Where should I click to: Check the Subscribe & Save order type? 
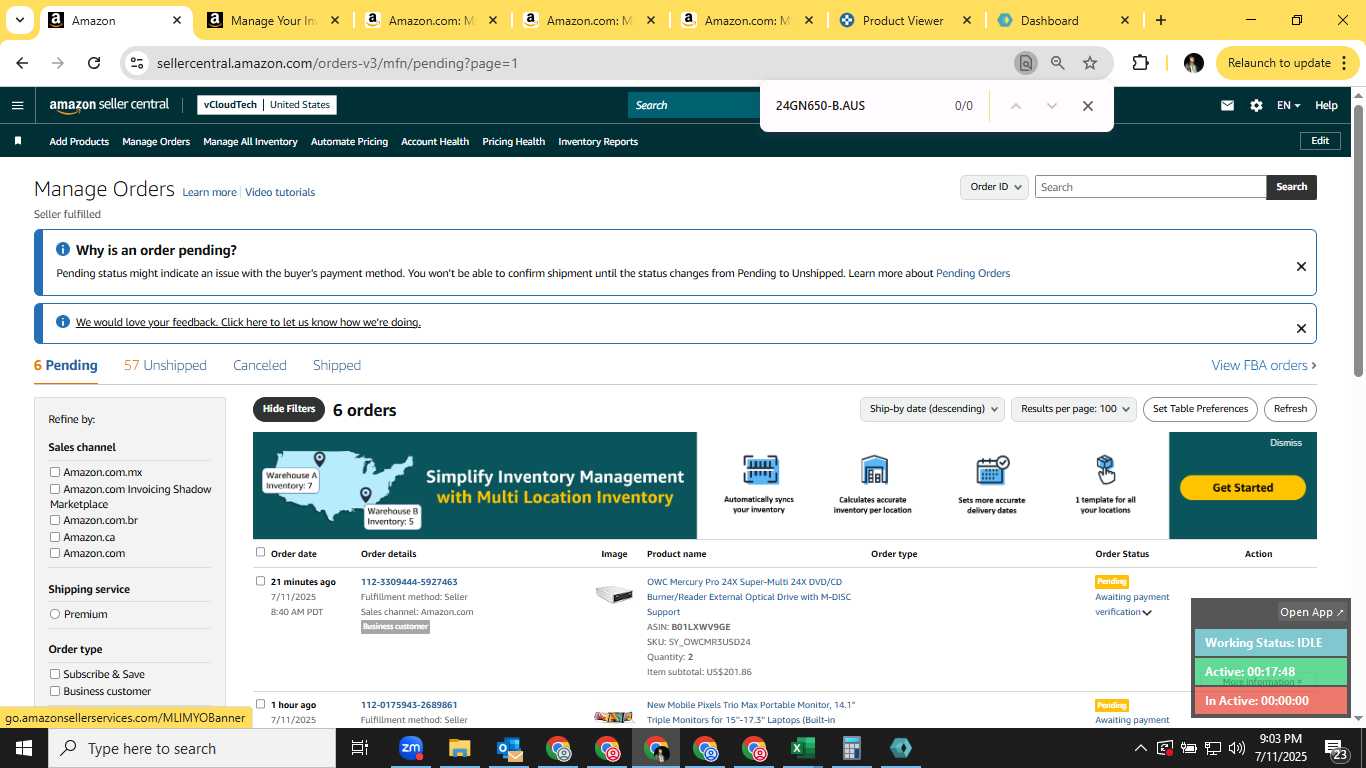coord(55,674)
